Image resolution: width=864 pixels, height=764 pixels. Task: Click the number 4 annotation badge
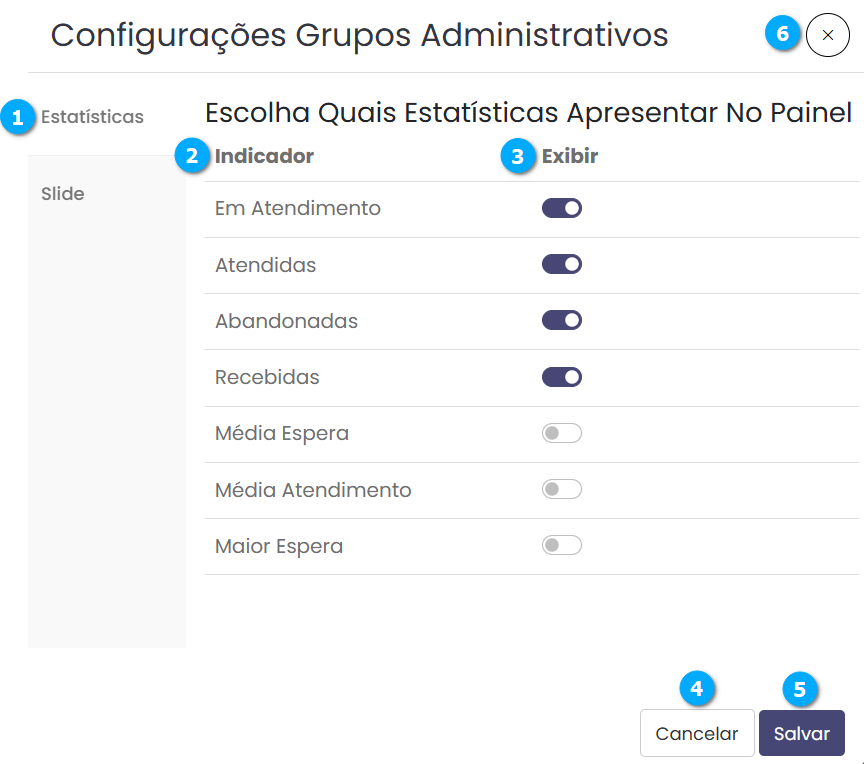[697, 689]
